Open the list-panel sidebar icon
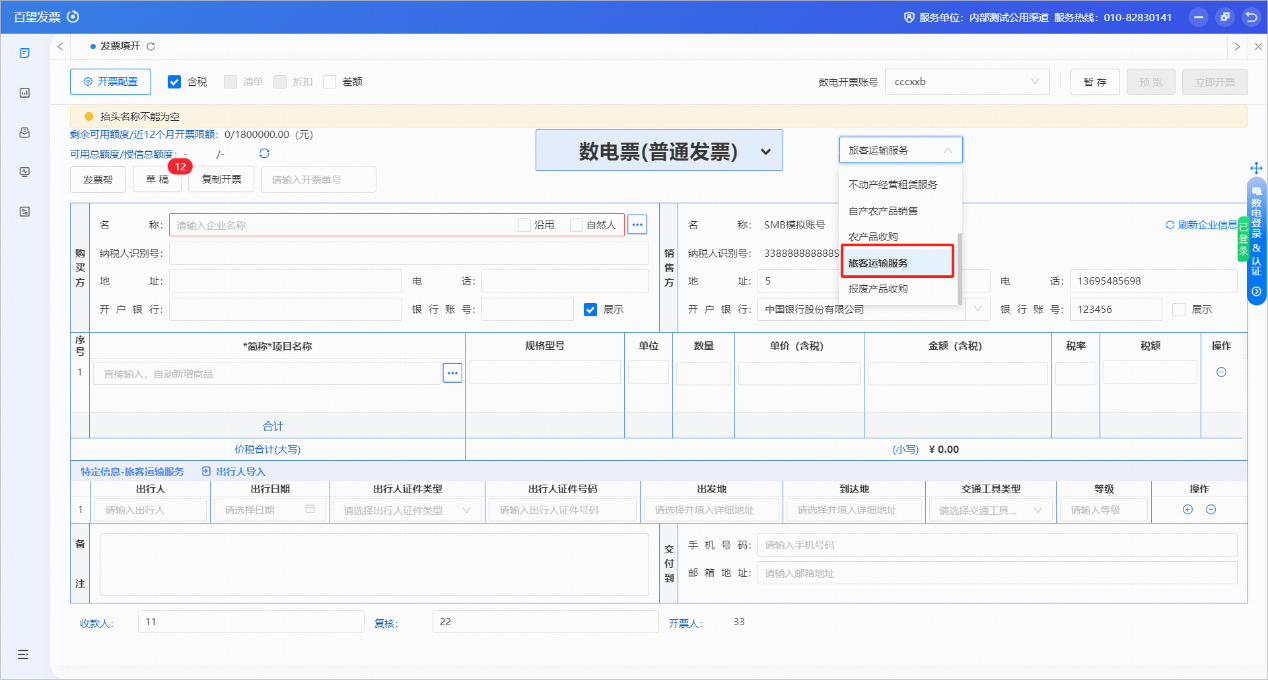1268x680 pixels. coord(24,212)
